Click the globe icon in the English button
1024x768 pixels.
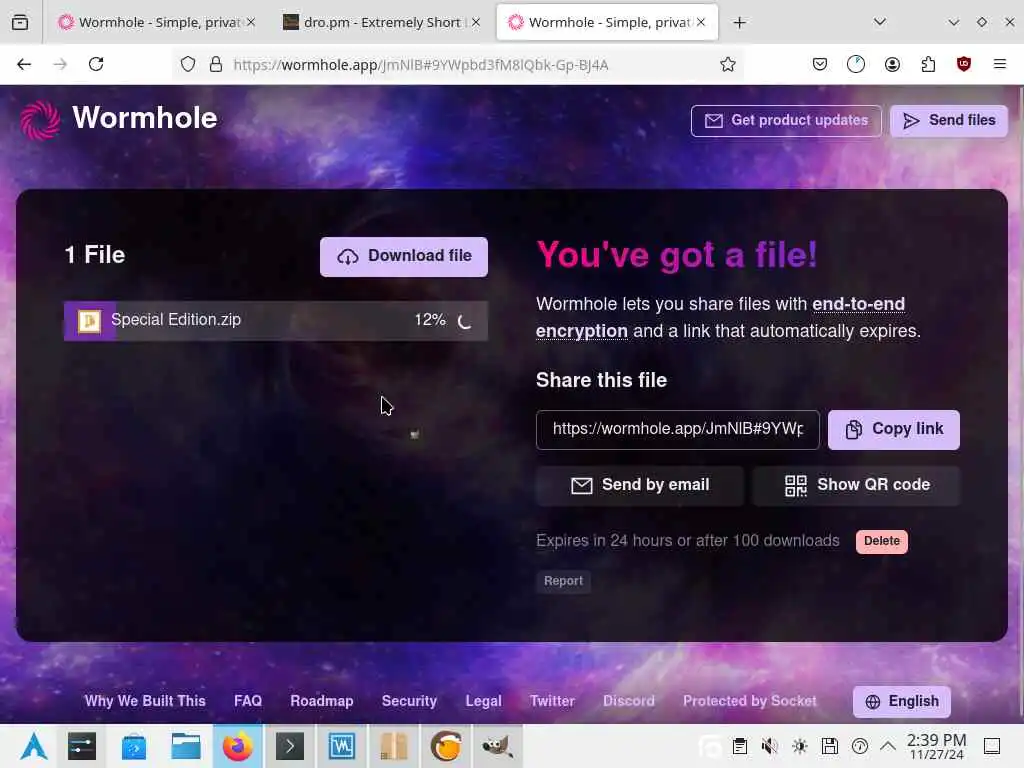872,701
